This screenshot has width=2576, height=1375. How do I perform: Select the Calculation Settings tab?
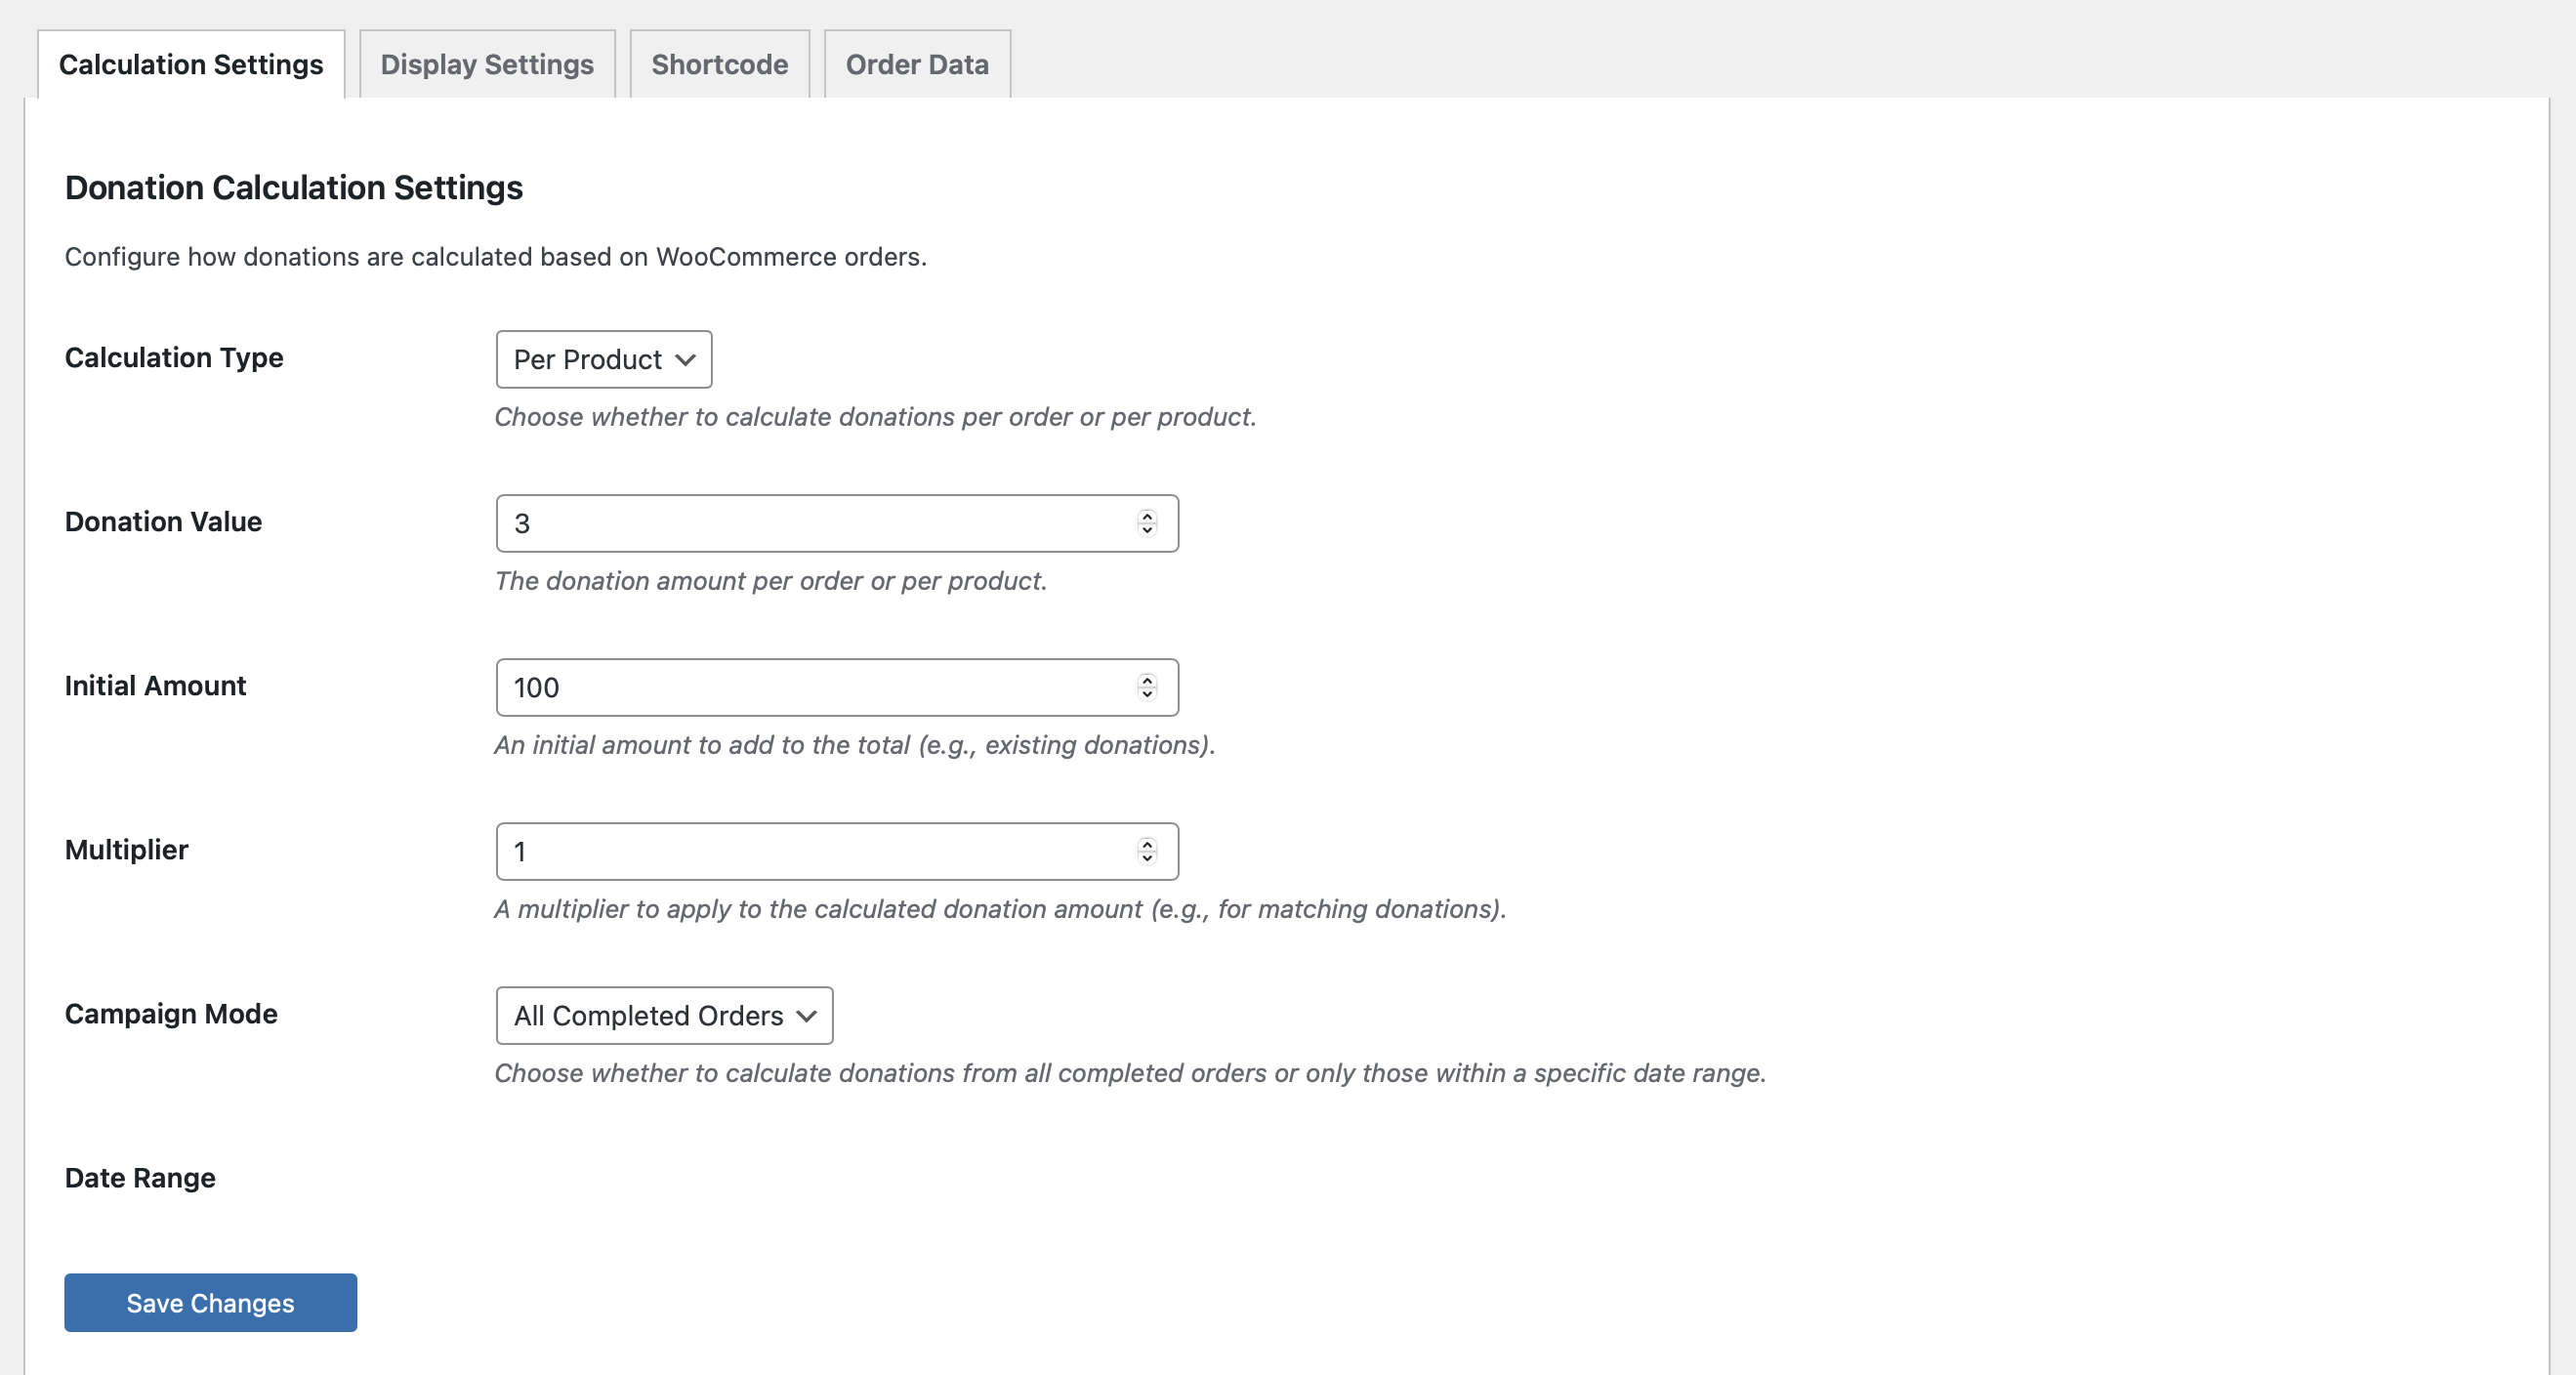point(191,64)
